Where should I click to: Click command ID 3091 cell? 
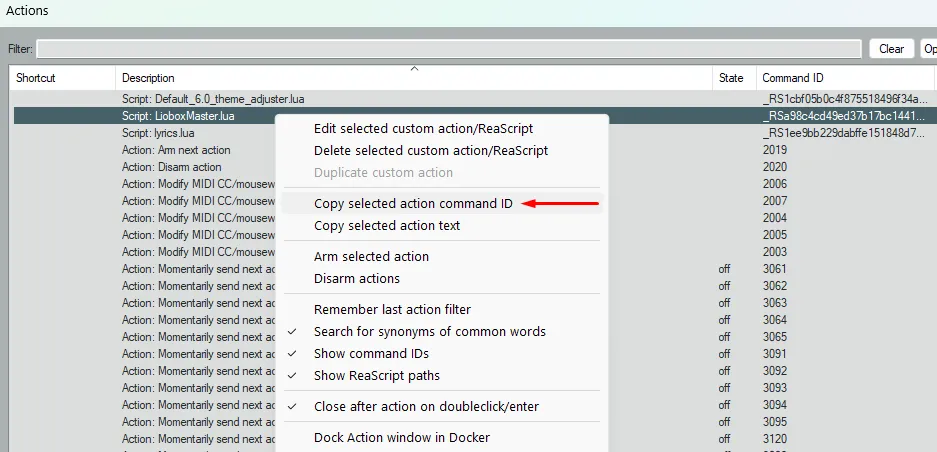774,354
